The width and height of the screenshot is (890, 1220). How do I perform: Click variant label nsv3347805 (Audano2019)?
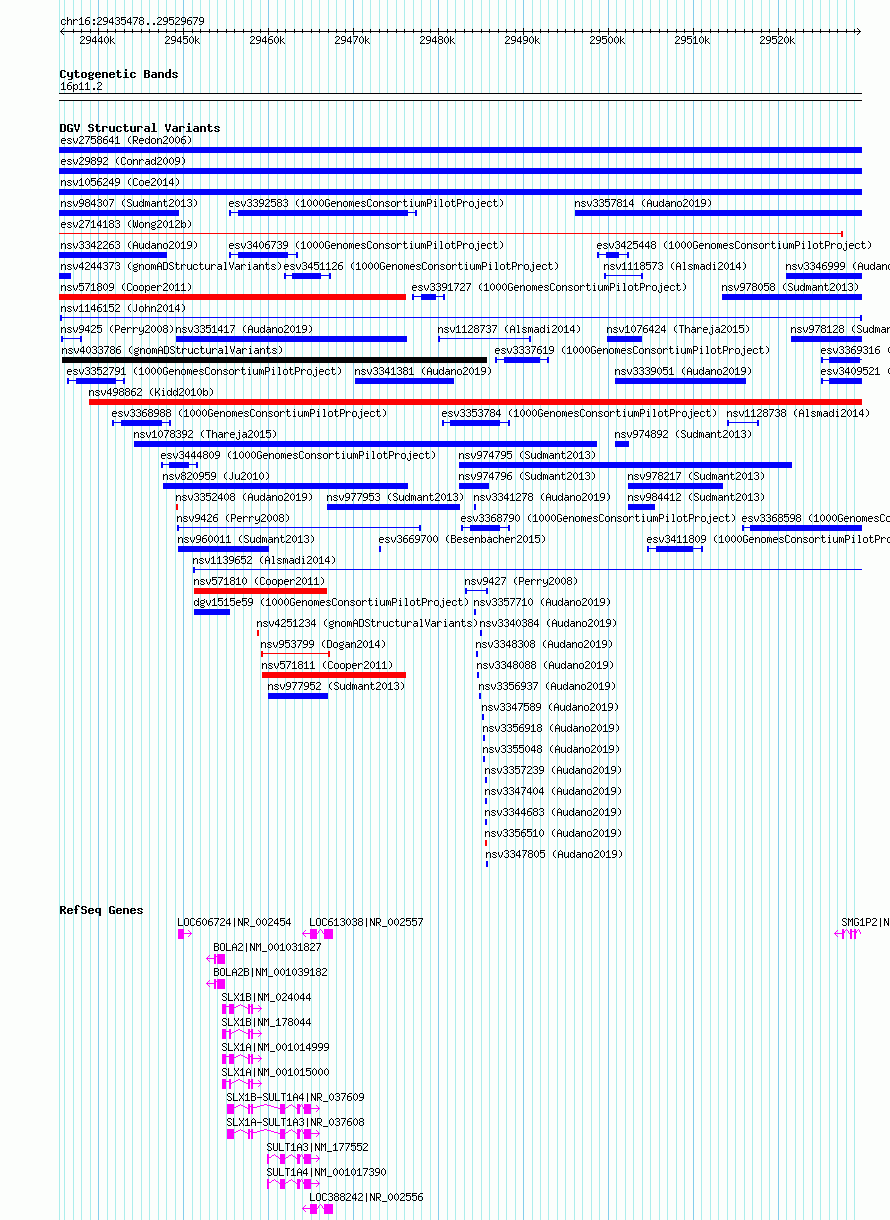pyautogui.click(x=555, y=854)
